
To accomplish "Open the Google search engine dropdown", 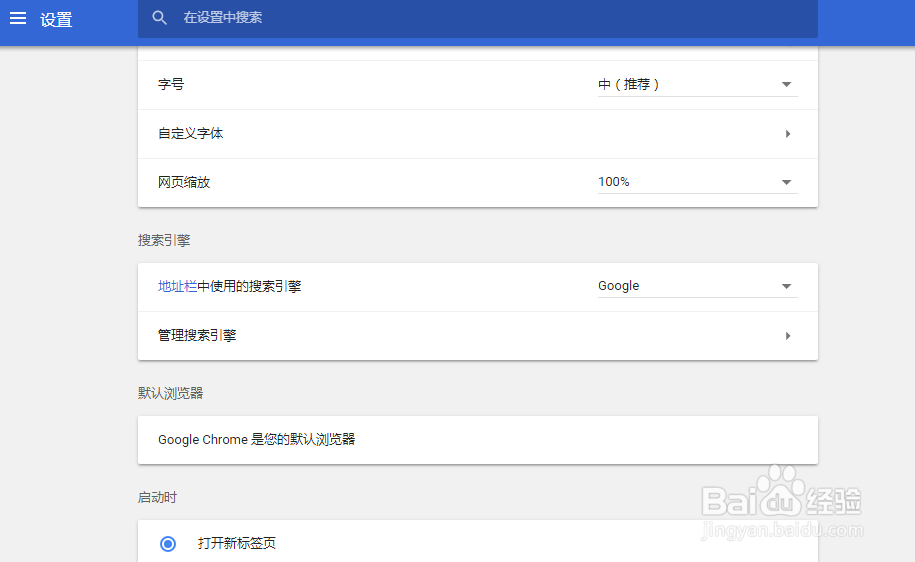I will [x=697, y=286].
